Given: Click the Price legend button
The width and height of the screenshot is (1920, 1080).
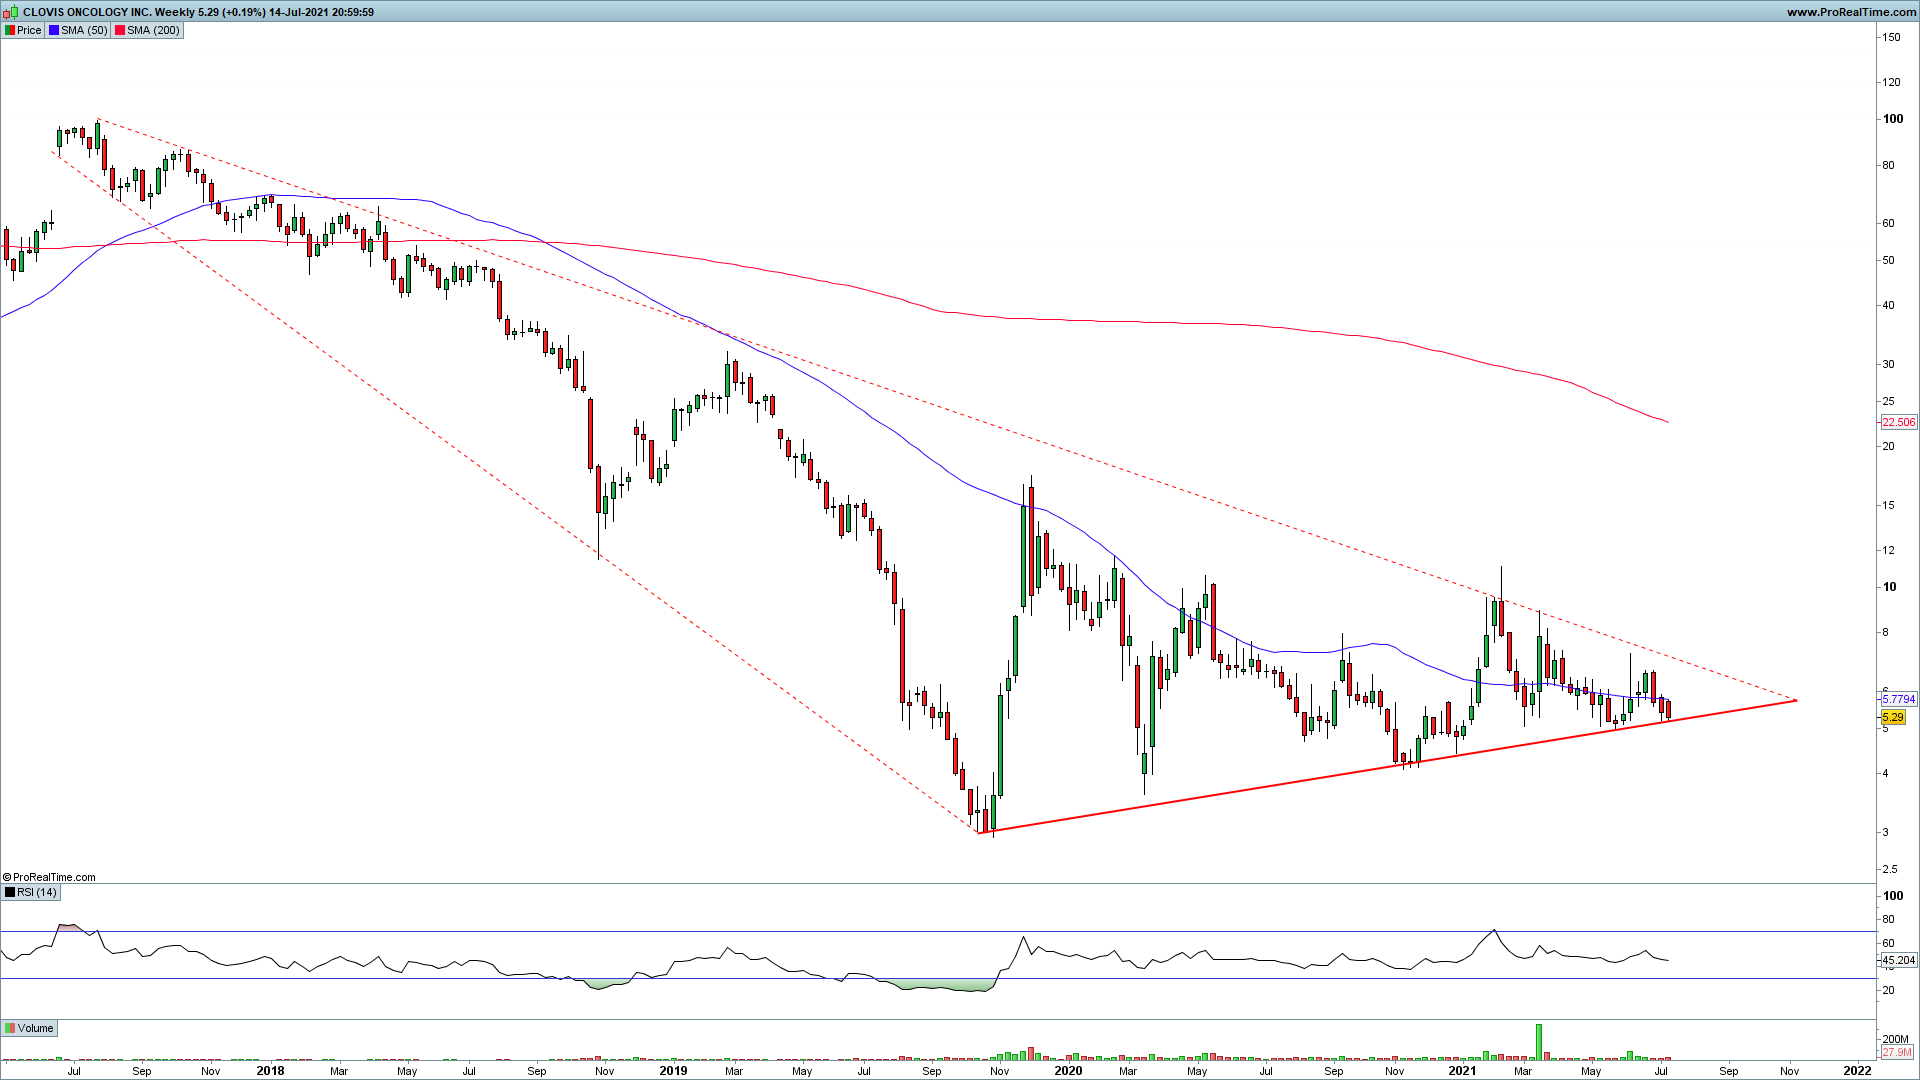Looking at the screenshot, I should point(23,30).
